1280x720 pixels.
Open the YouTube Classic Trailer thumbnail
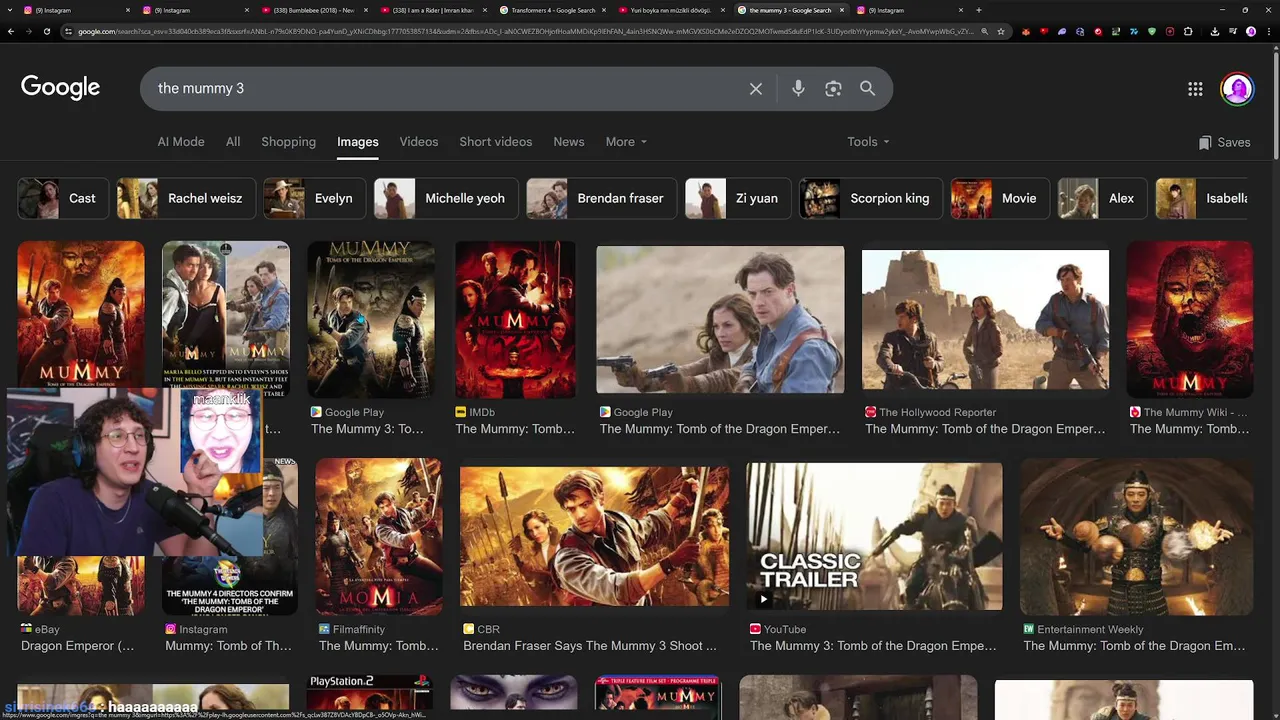[x=874, y=536]
